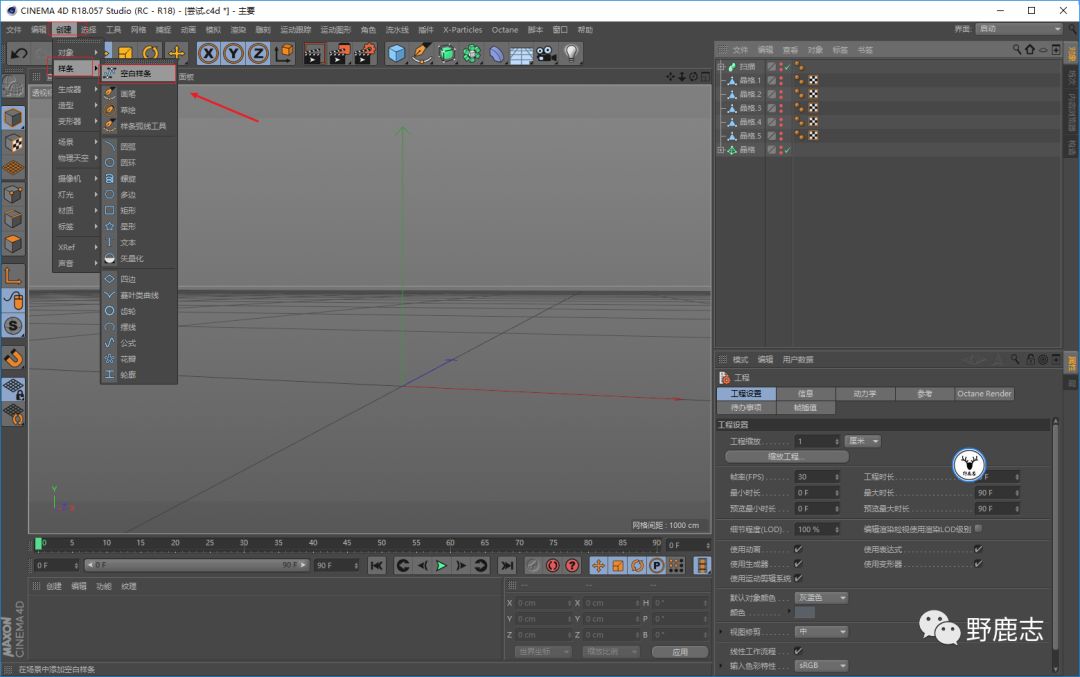Screen dimensions: 1080x677
Task: Toggle 使用运动剪辑系统 checkbox
Action: [798, 578]
